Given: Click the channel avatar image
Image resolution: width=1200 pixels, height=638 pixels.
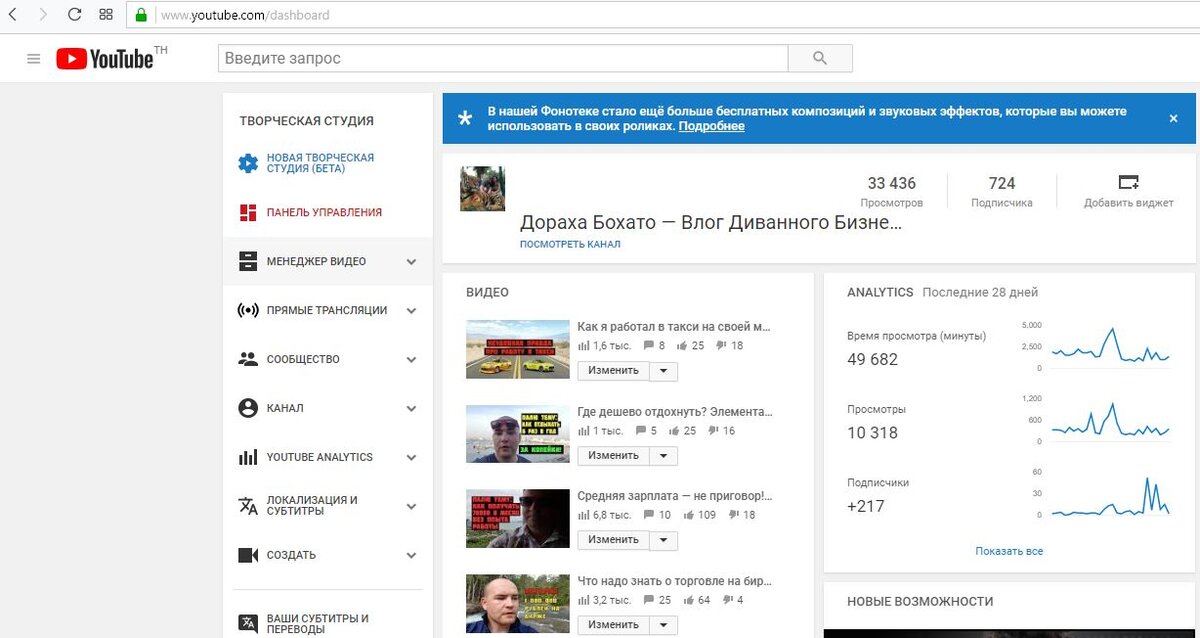Looking at the screenshot, I should point(482,188).
